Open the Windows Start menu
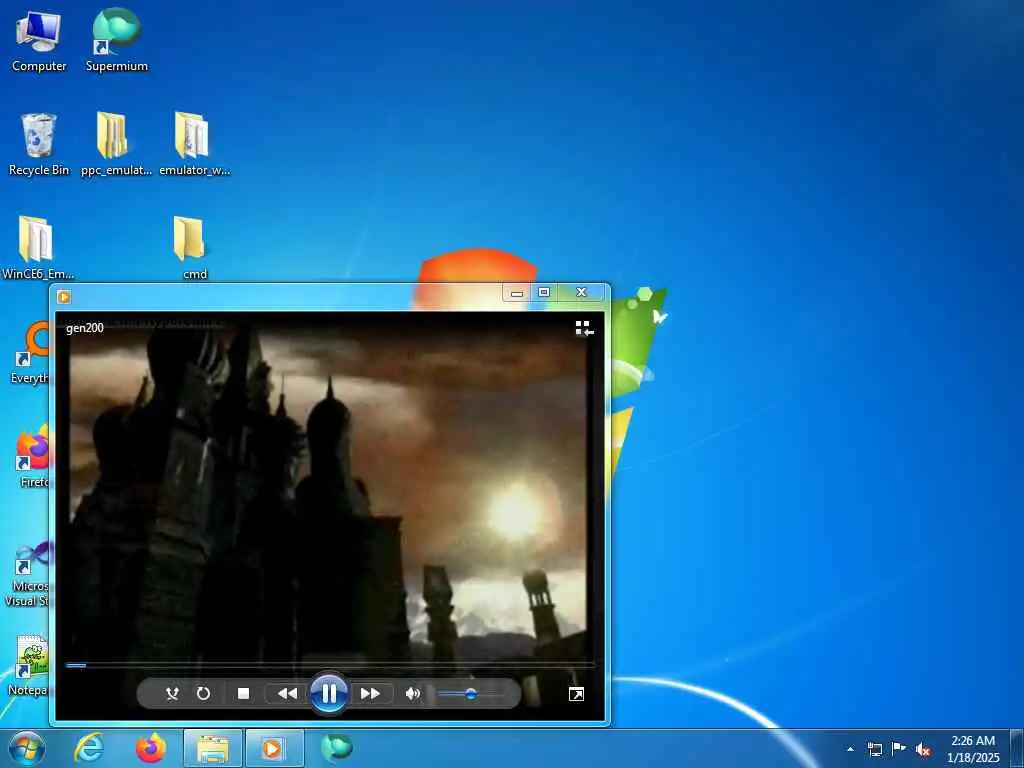The height and width of the screenshot is (768, 1024). [27, 748]
